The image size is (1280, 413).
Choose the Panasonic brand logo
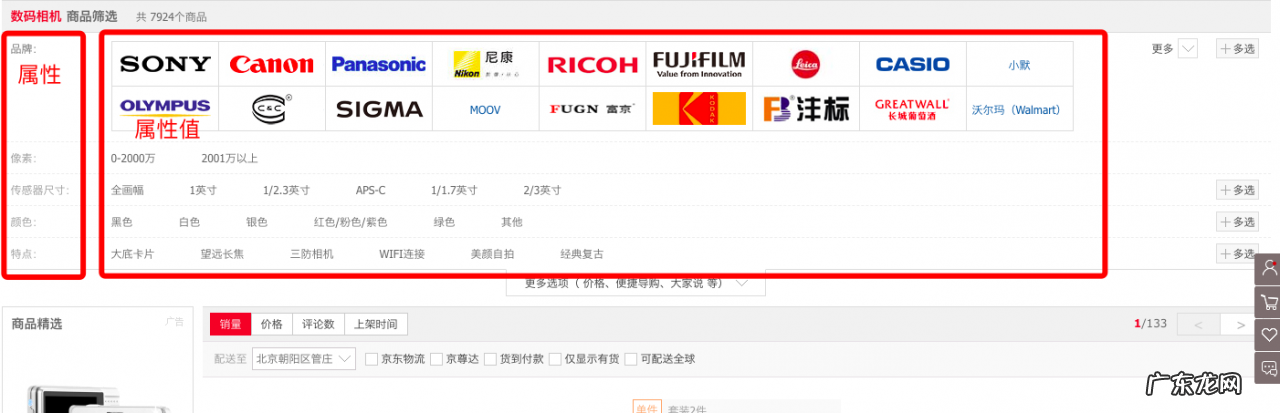pos(379,64)
